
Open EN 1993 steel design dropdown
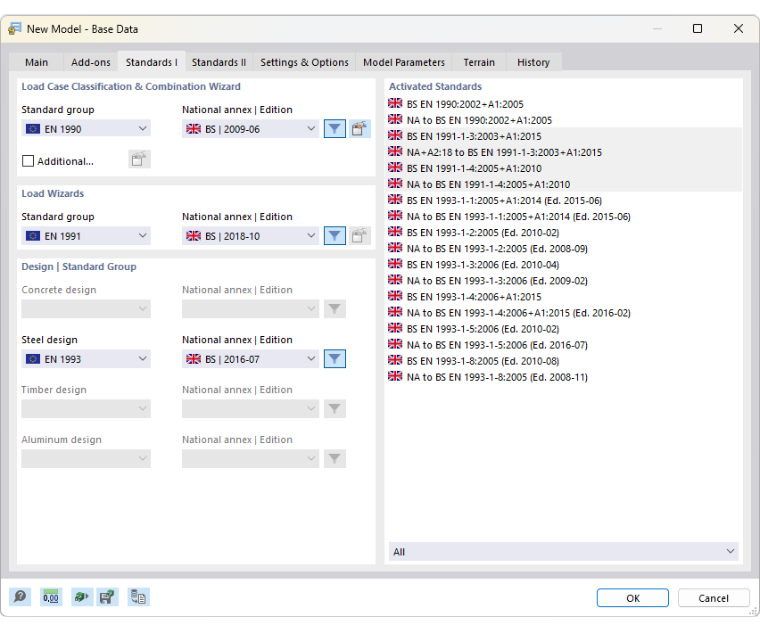pos(86,359)
